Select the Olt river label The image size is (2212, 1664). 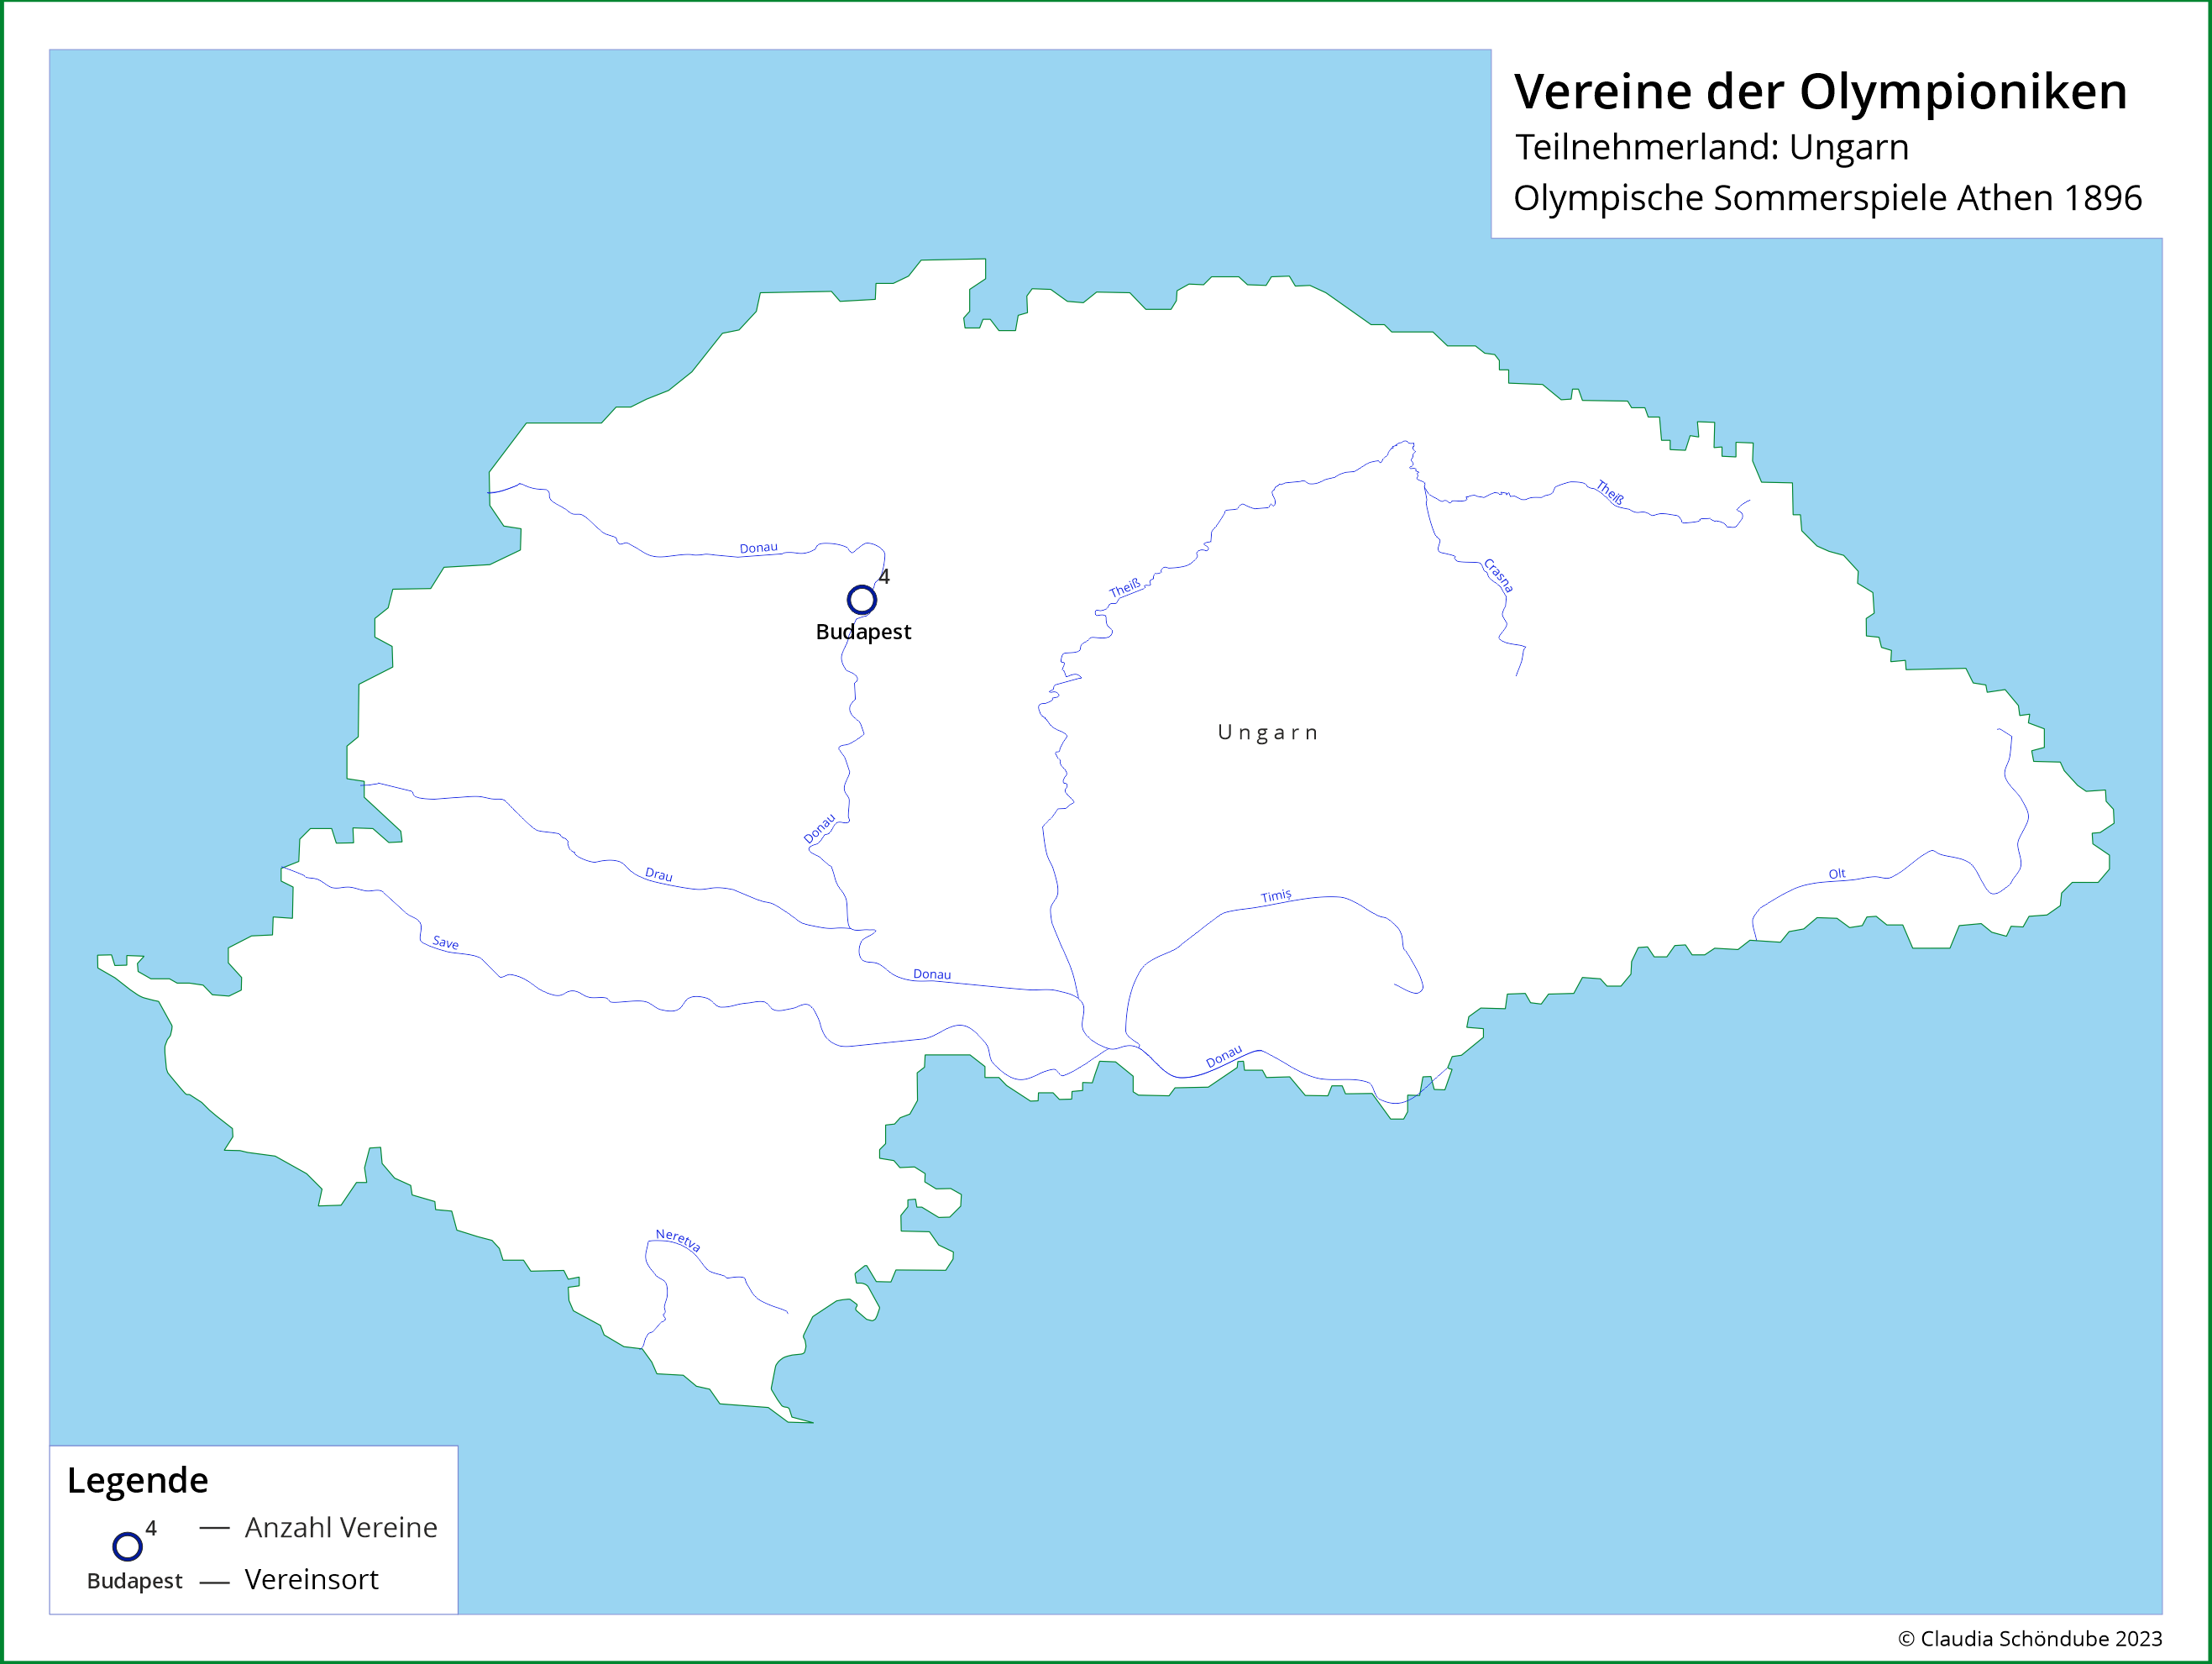coord(1837,874)
